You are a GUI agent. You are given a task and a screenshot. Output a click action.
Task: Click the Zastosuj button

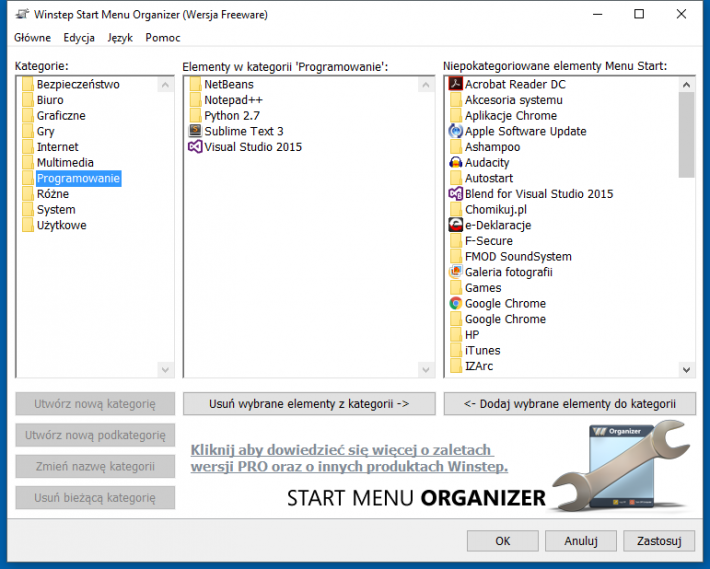659,541
